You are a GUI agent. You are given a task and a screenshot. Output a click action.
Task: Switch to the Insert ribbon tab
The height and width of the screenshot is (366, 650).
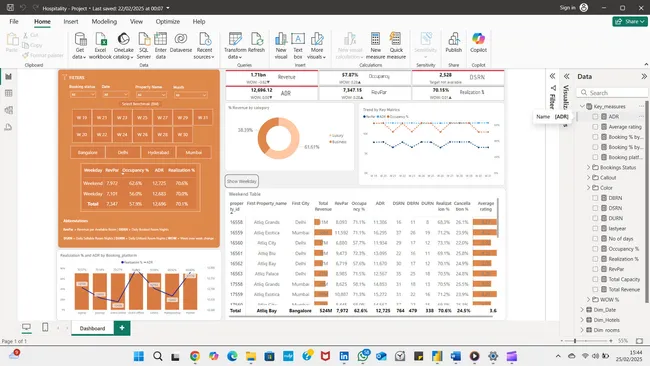(x=71, y=22)
